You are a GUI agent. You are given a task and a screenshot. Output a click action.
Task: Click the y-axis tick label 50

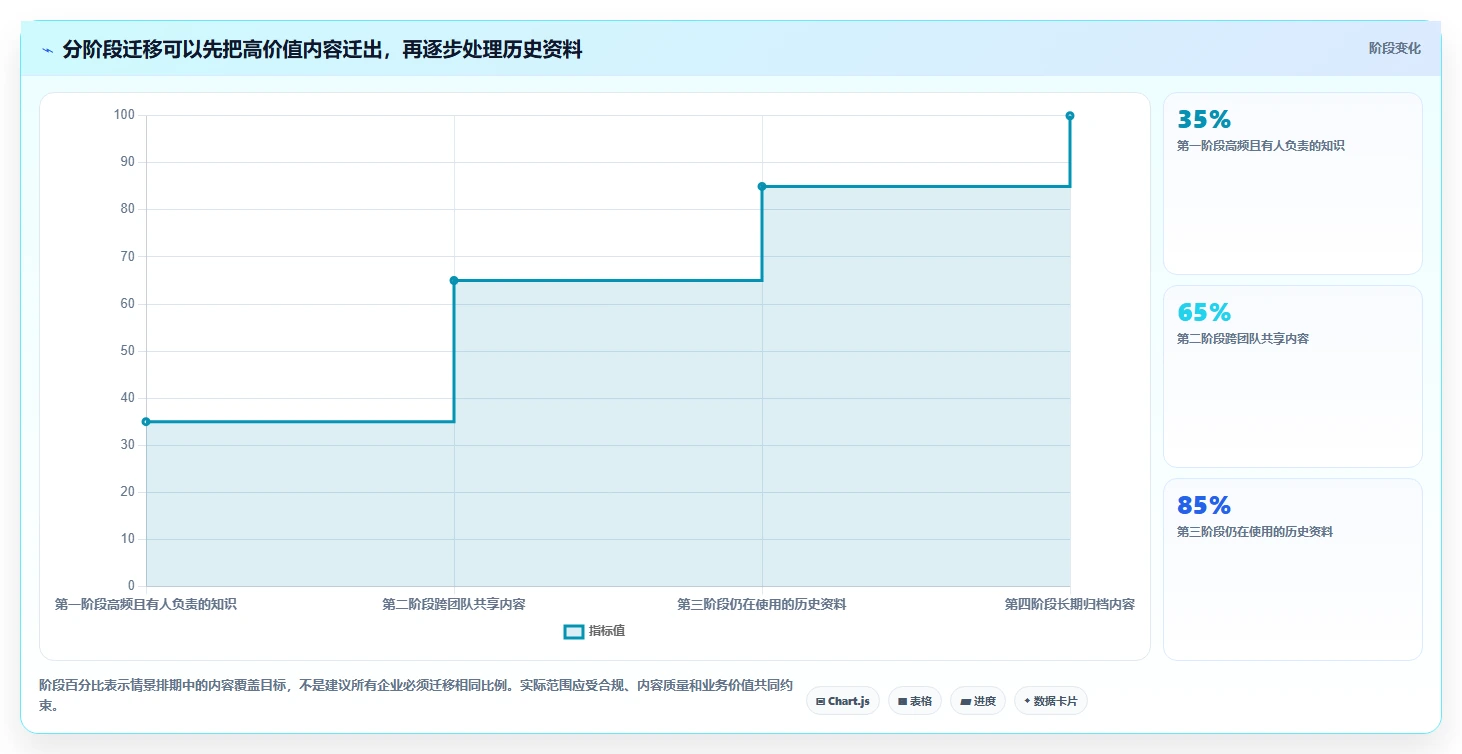pos(127,351)
